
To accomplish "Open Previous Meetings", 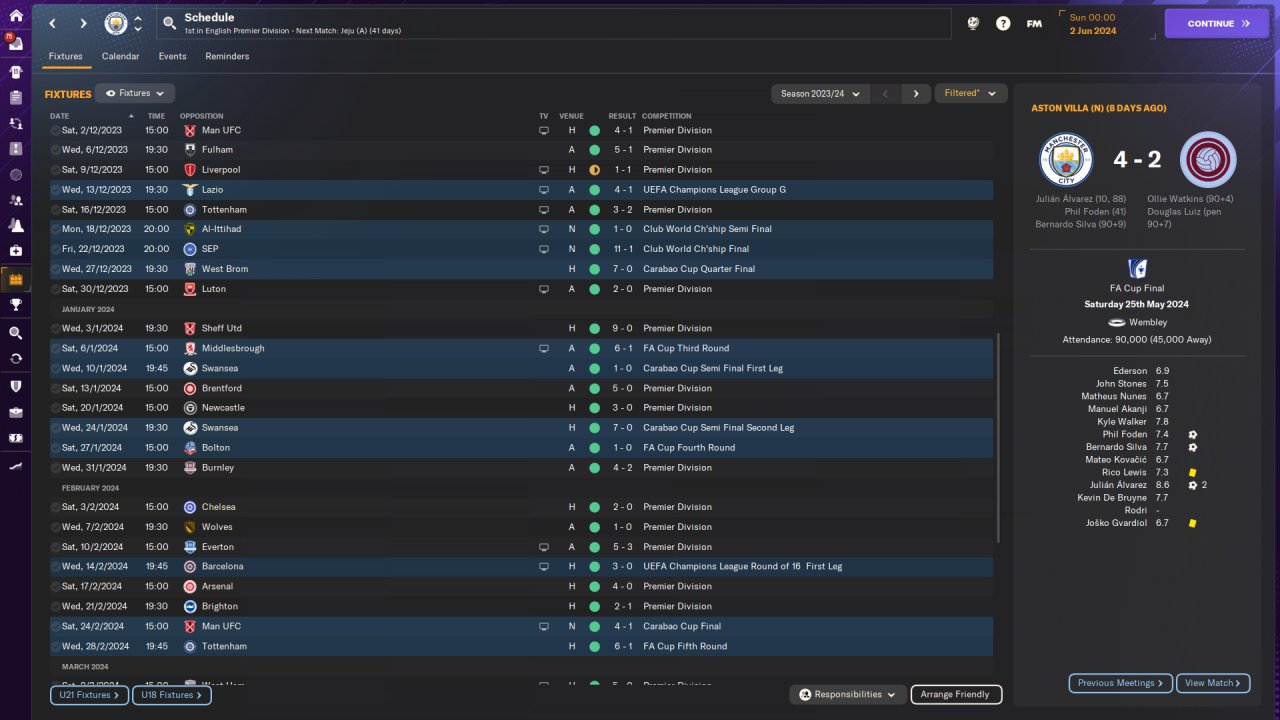I will (1121, 683).
